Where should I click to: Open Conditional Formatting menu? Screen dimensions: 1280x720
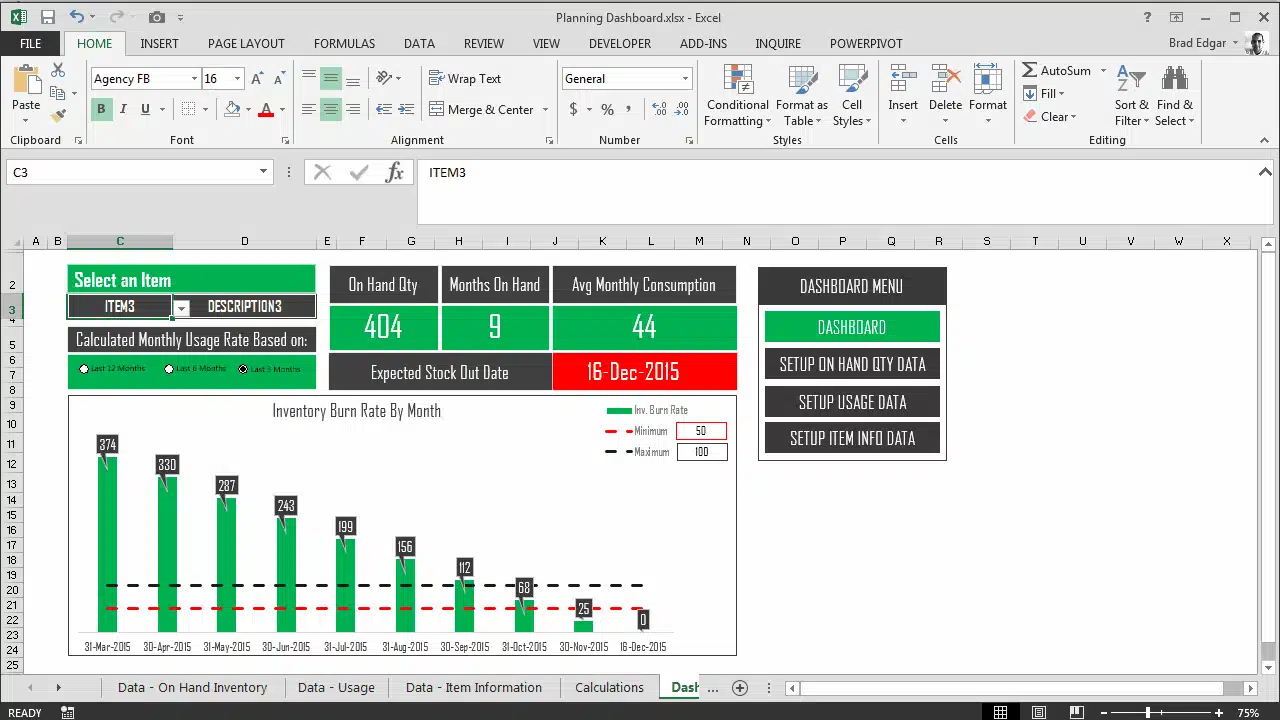737,96
